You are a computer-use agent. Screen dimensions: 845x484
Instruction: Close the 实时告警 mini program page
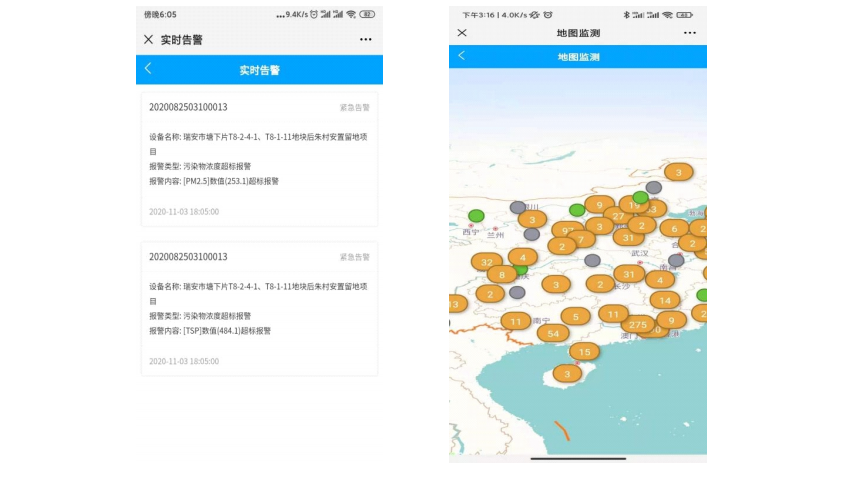pos(148,39)
